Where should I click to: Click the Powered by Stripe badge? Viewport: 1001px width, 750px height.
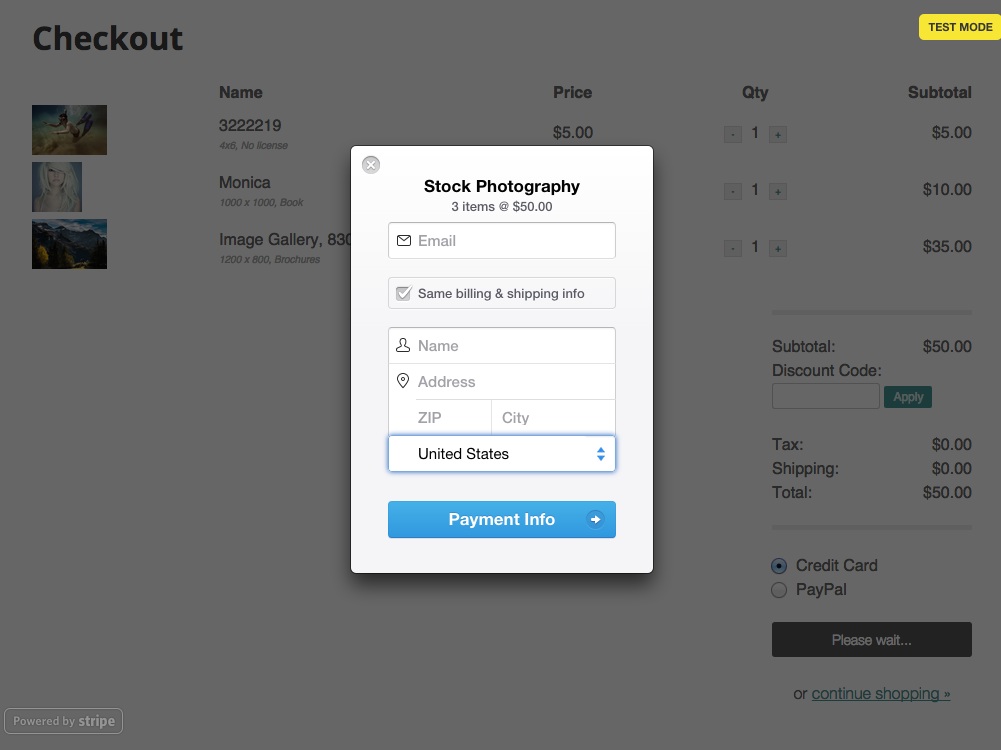64,721
